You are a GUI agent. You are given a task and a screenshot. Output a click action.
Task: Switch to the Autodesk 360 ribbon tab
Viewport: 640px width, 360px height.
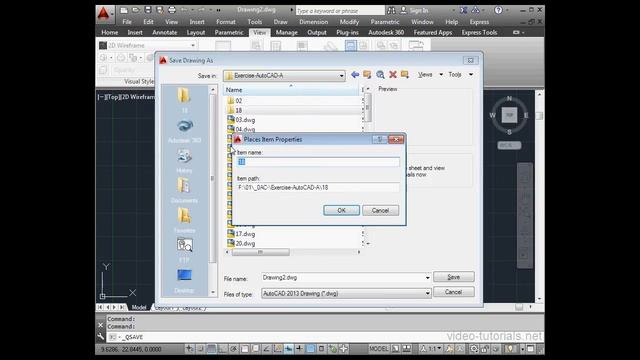386,32
